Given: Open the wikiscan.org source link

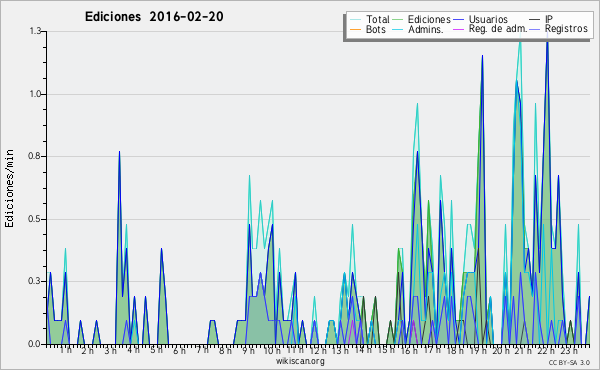Looking at the screenshot, I should (300, 361).
